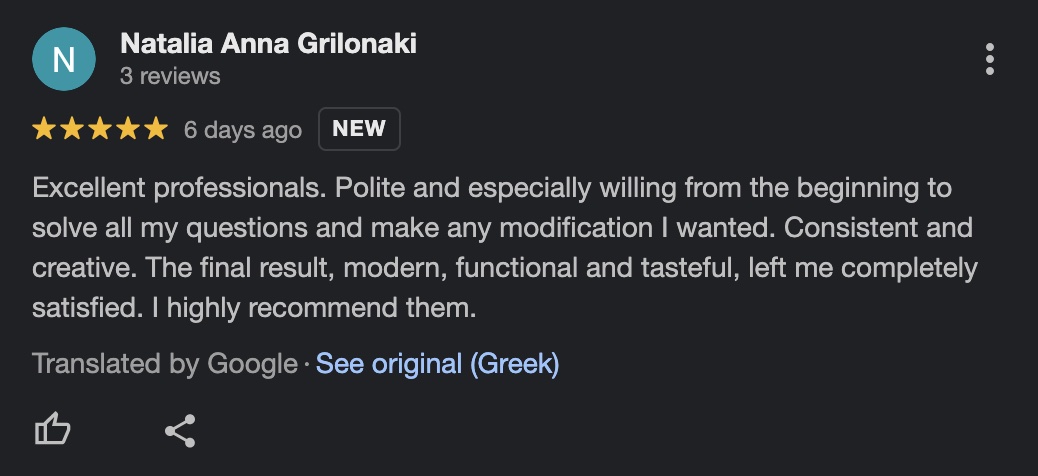1038x476 pixels.
Task: Show the original Greek review text
Action: (437, 364)
